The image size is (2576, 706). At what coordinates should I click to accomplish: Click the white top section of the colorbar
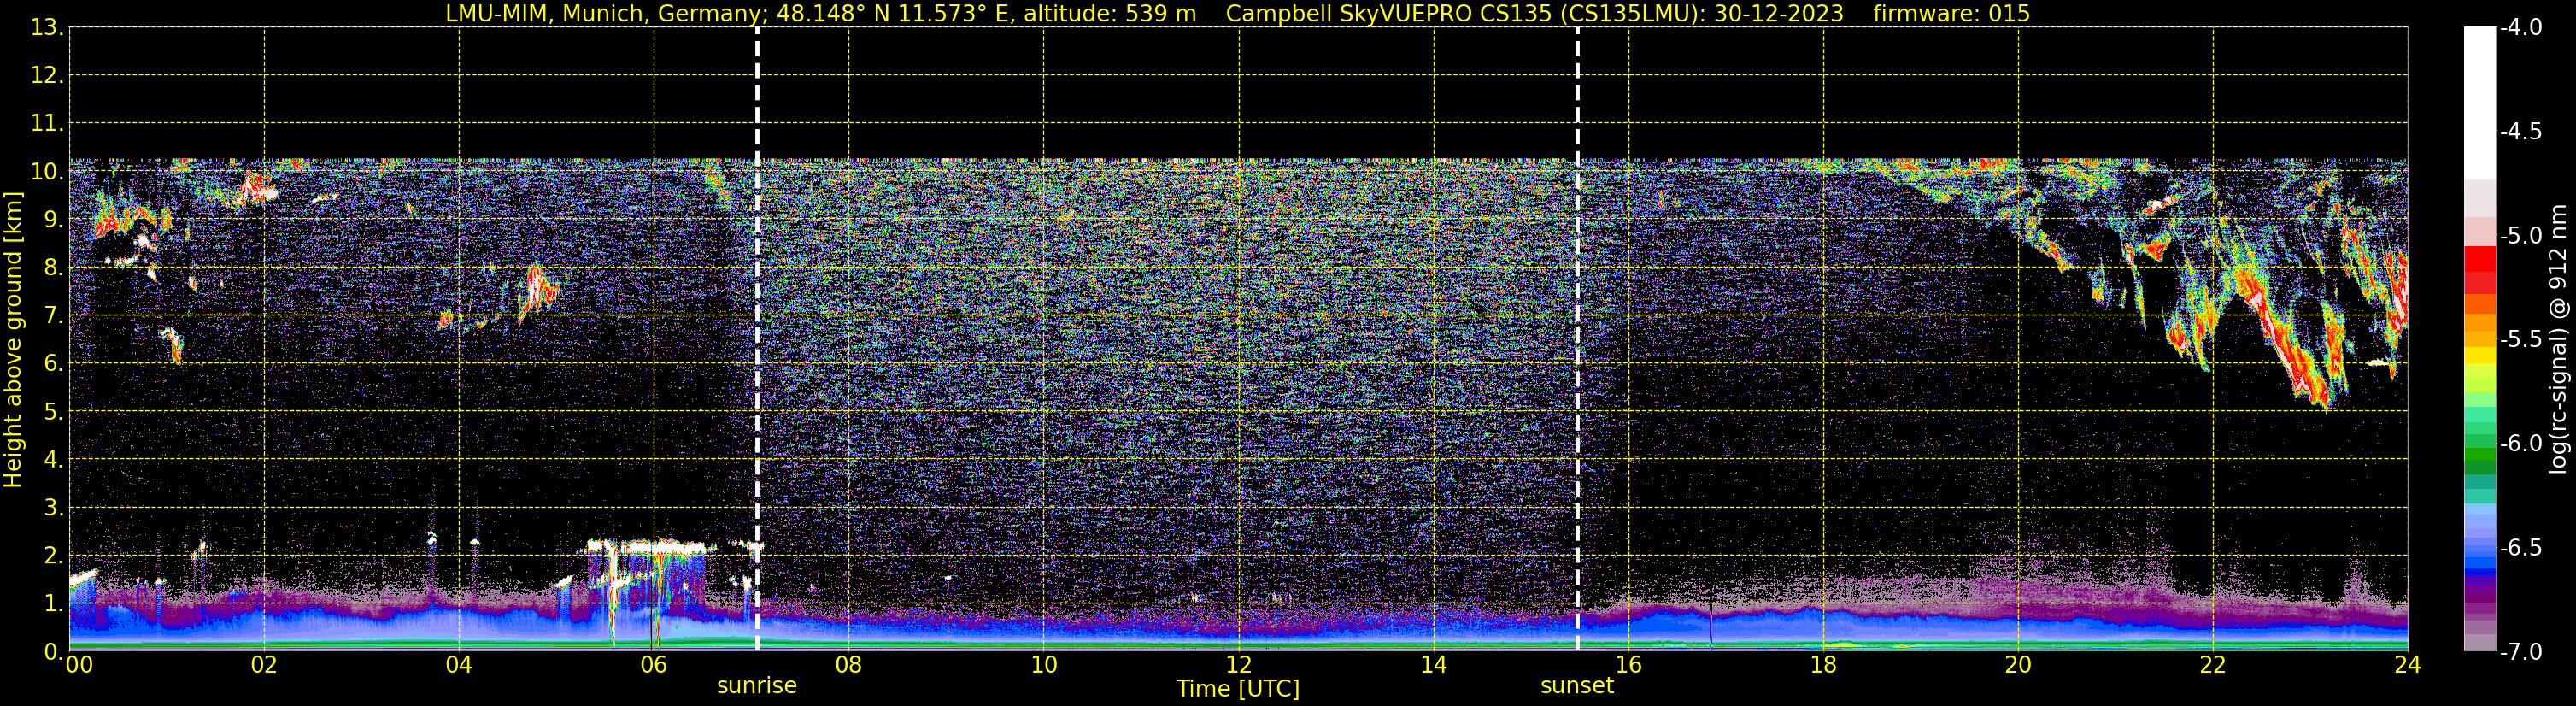[2480, 103]
